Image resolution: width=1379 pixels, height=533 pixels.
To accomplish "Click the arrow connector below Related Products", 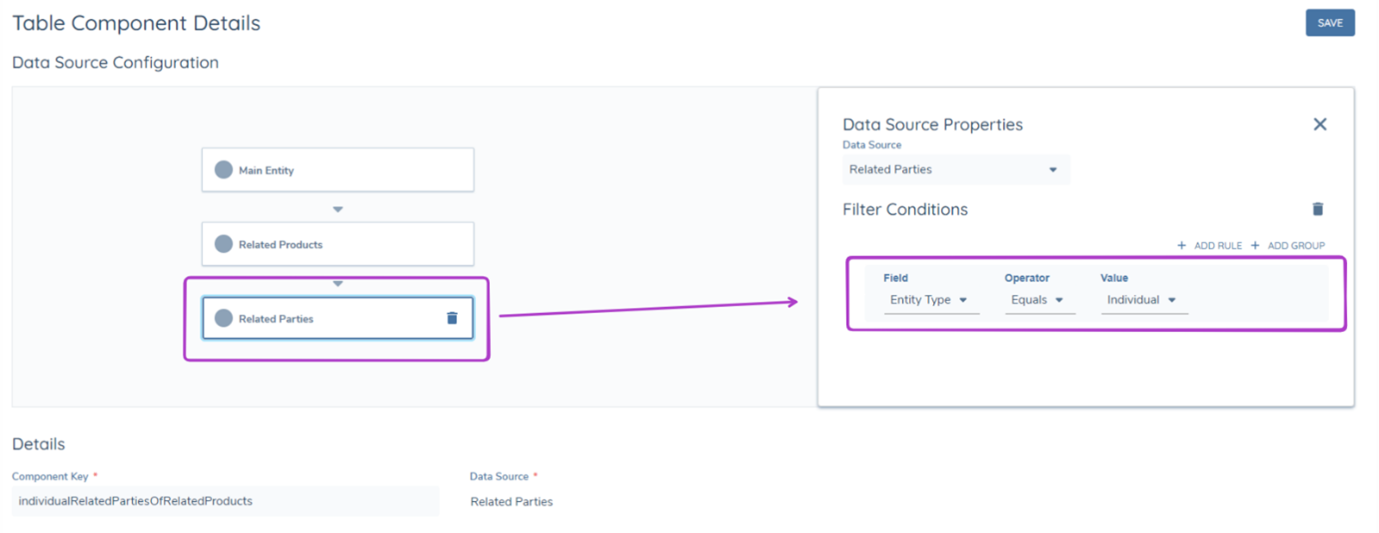I will [x=338, y=284].
